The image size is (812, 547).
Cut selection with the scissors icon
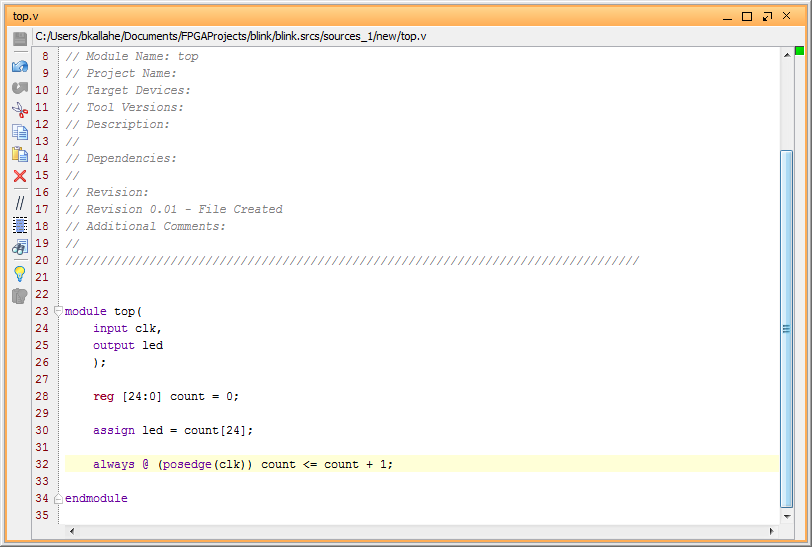[20, 110]
